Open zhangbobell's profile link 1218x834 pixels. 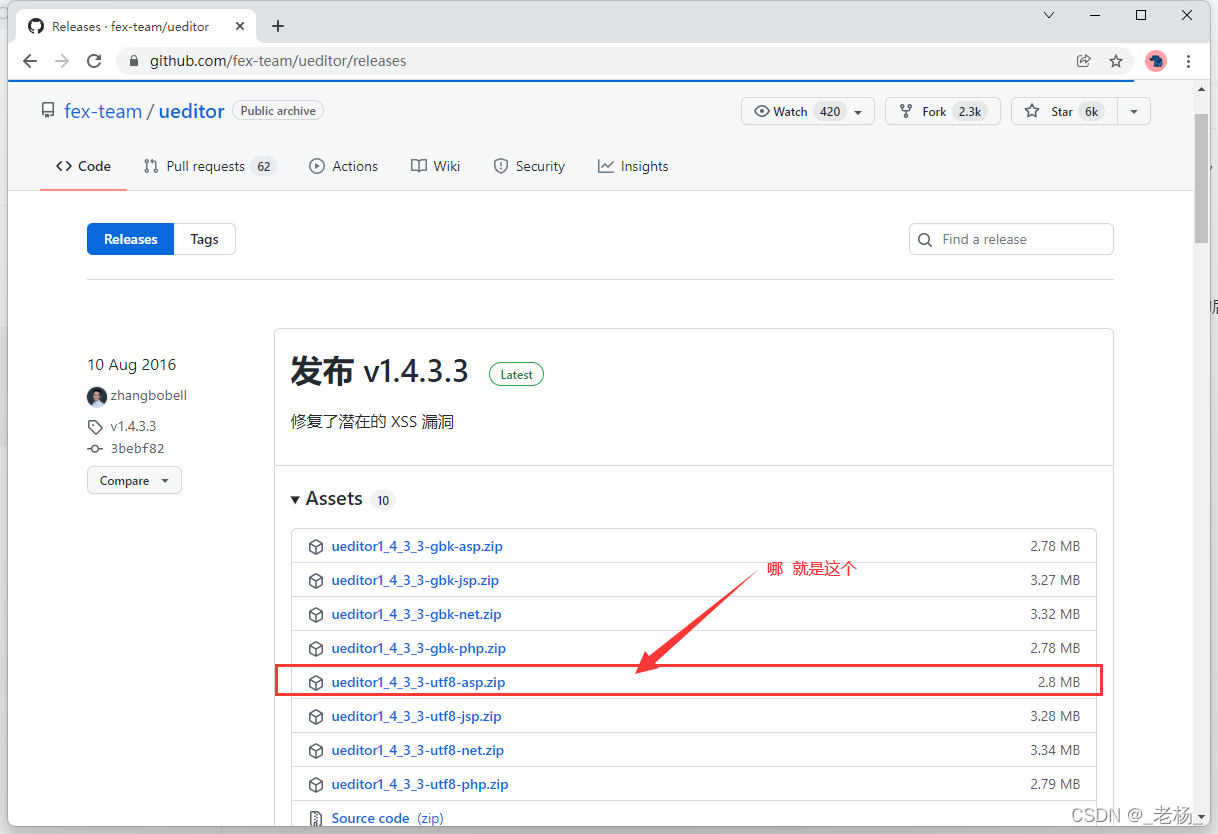(x=149, y=395)
